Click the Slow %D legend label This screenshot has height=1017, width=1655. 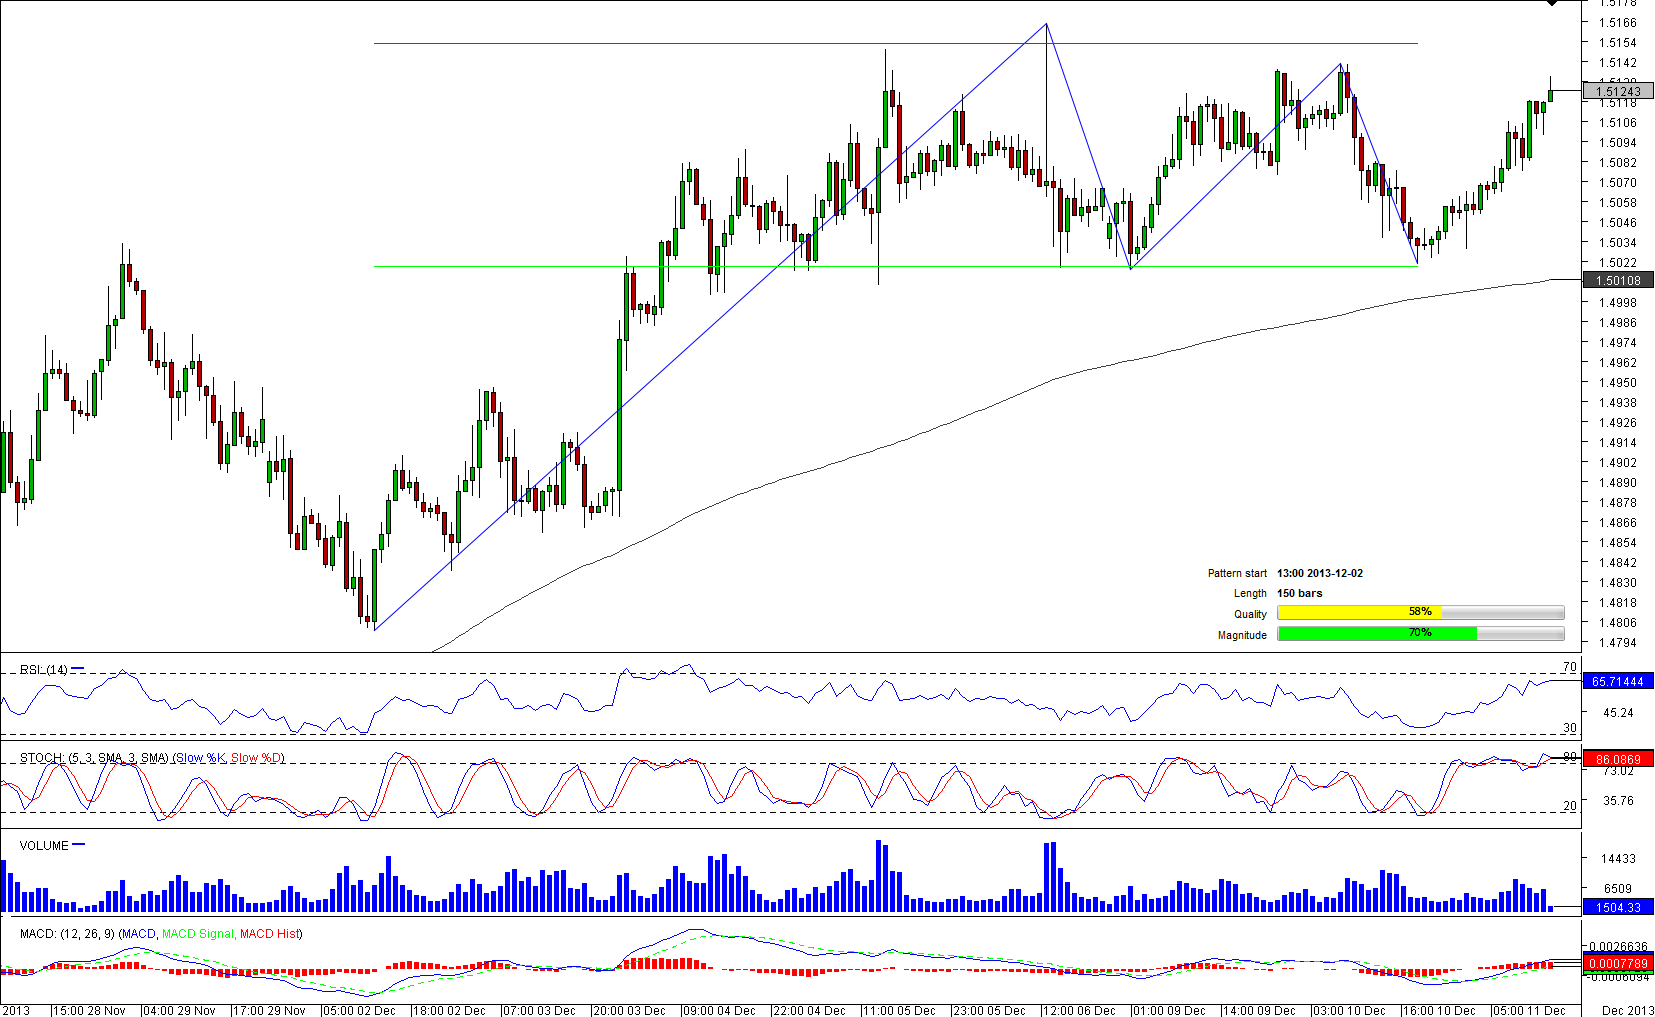[257, 758]
